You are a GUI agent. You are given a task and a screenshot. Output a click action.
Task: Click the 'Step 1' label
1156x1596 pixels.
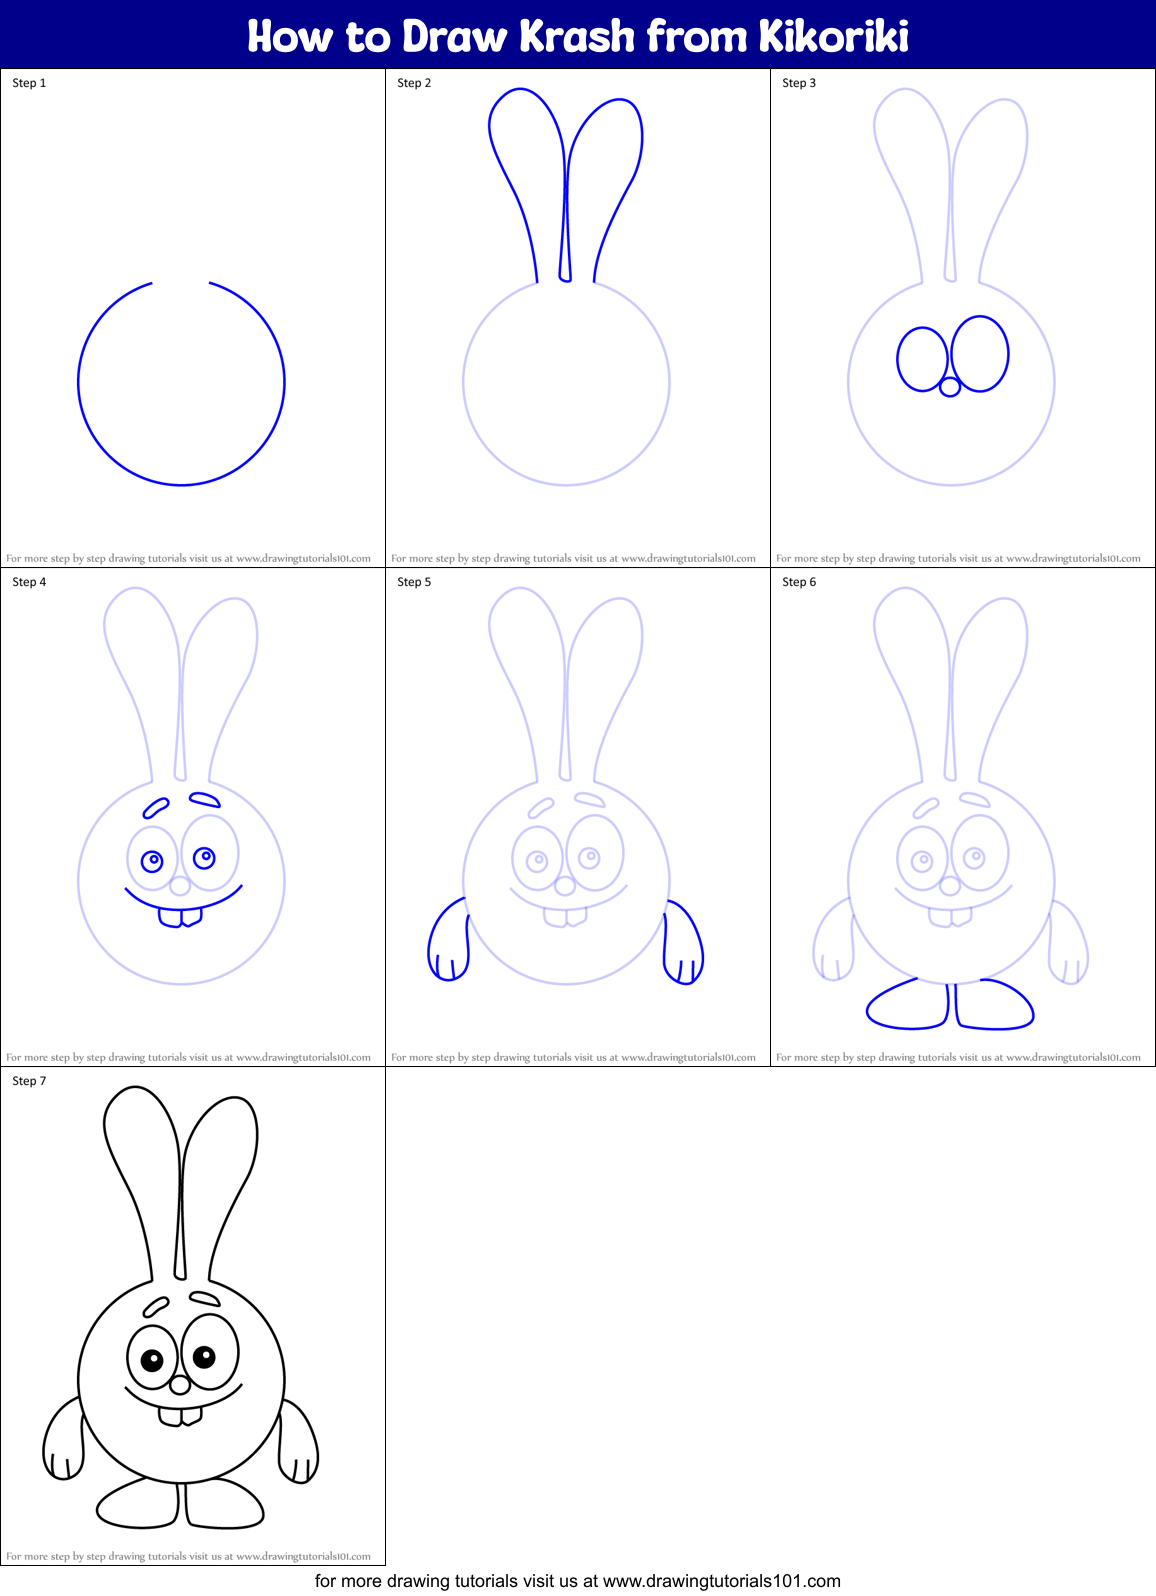coord(29,83)
